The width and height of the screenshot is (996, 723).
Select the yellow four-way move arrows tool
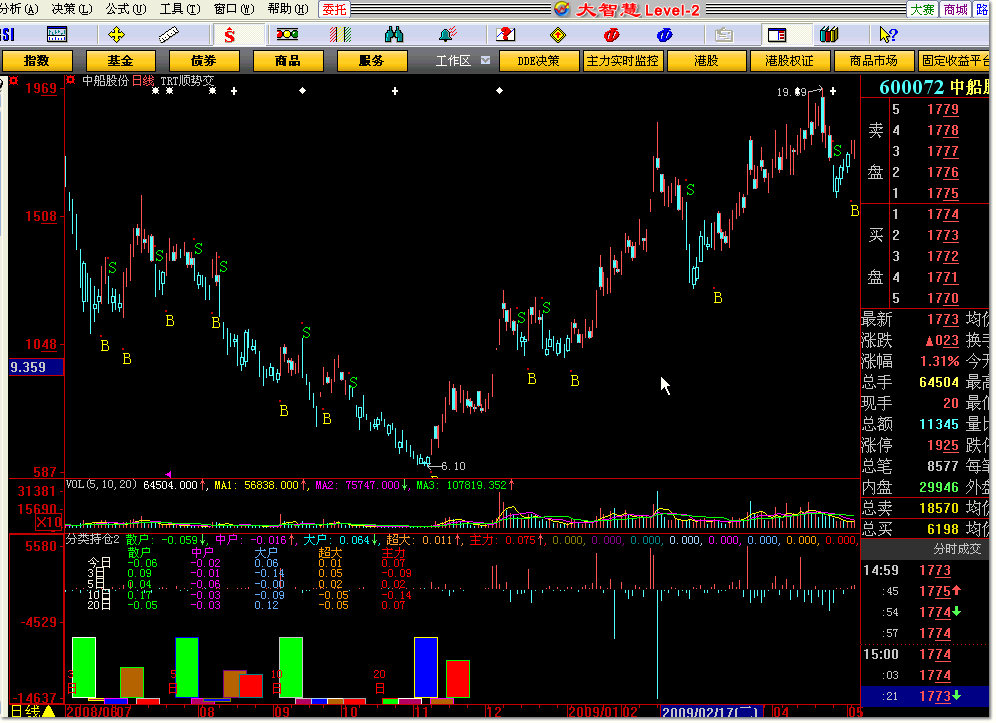pyautogui.click(x=116, y=34)
